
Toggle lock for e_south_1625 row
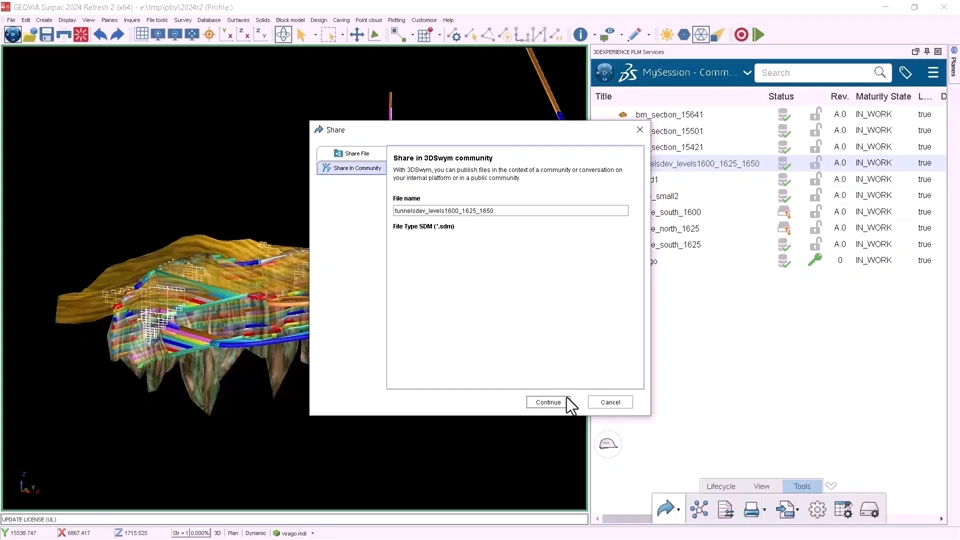pos(816,244)
